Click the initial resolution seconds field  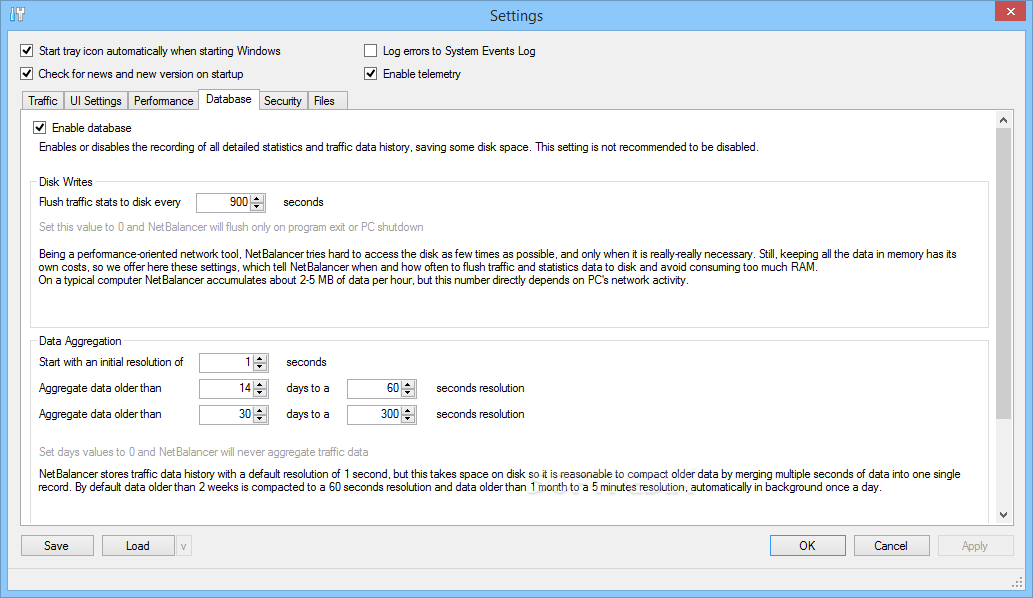pyautogui.click(x=226, y=362)
